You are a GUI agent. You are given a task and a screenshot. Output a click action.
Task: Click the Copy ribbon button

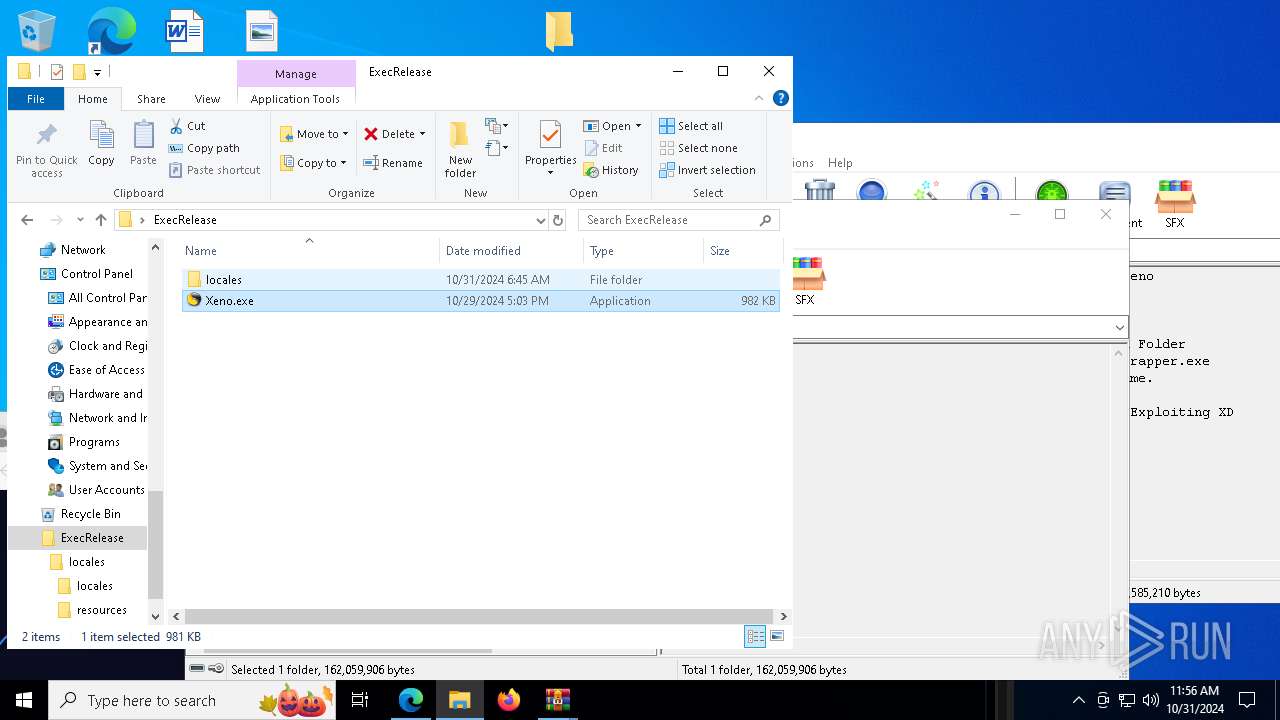tap(101, 145)
